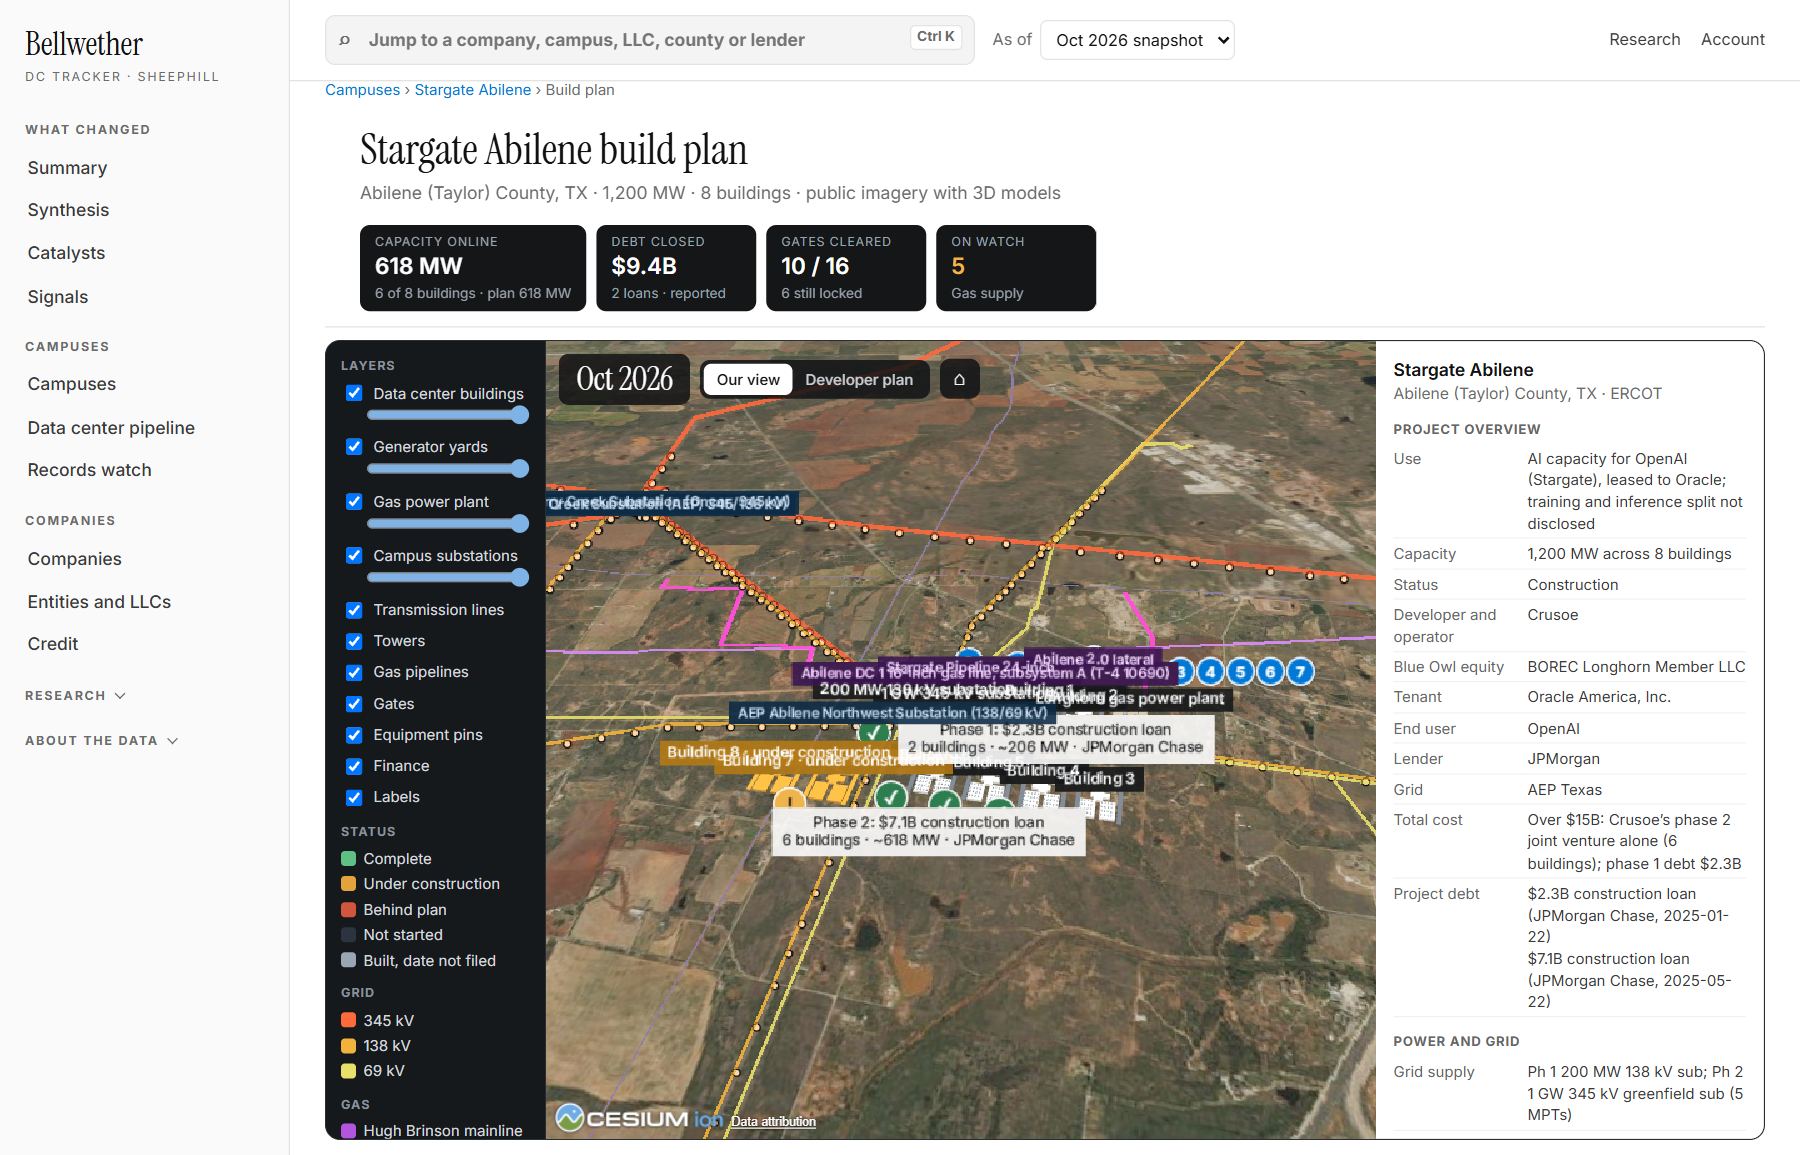
Task: Toggle the Equipment pins checkbox
Action: [354, 735]
